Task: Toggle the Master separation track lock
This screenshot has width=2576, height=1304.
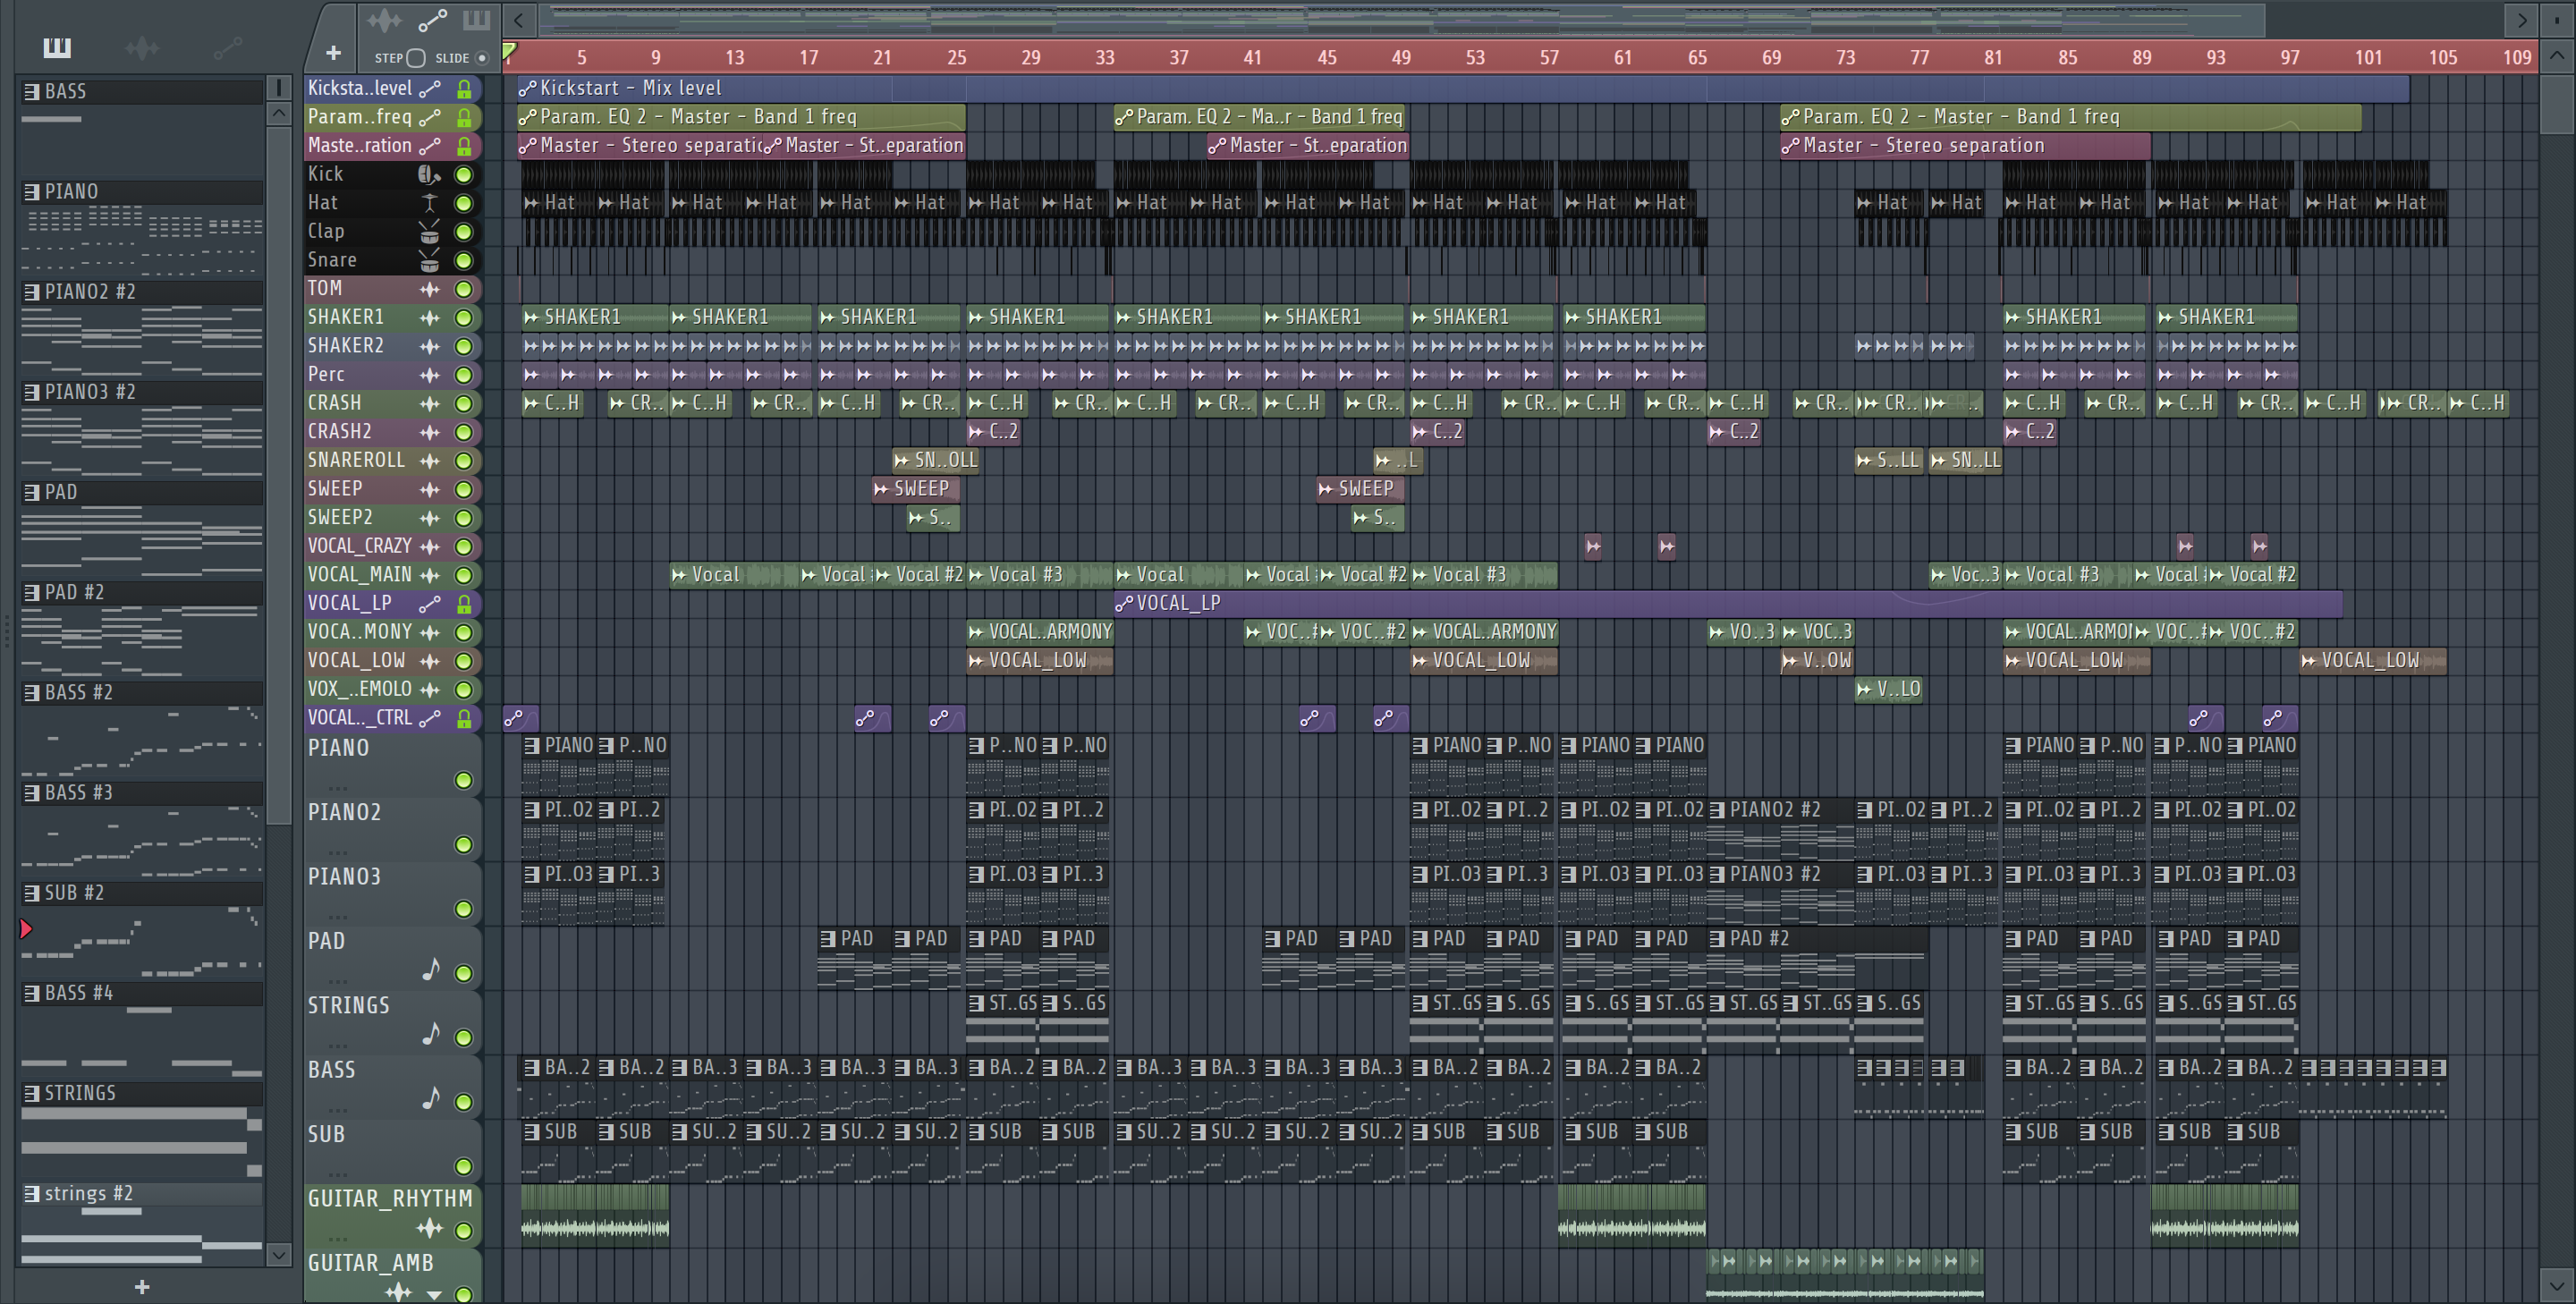Action: click(464, 146)
